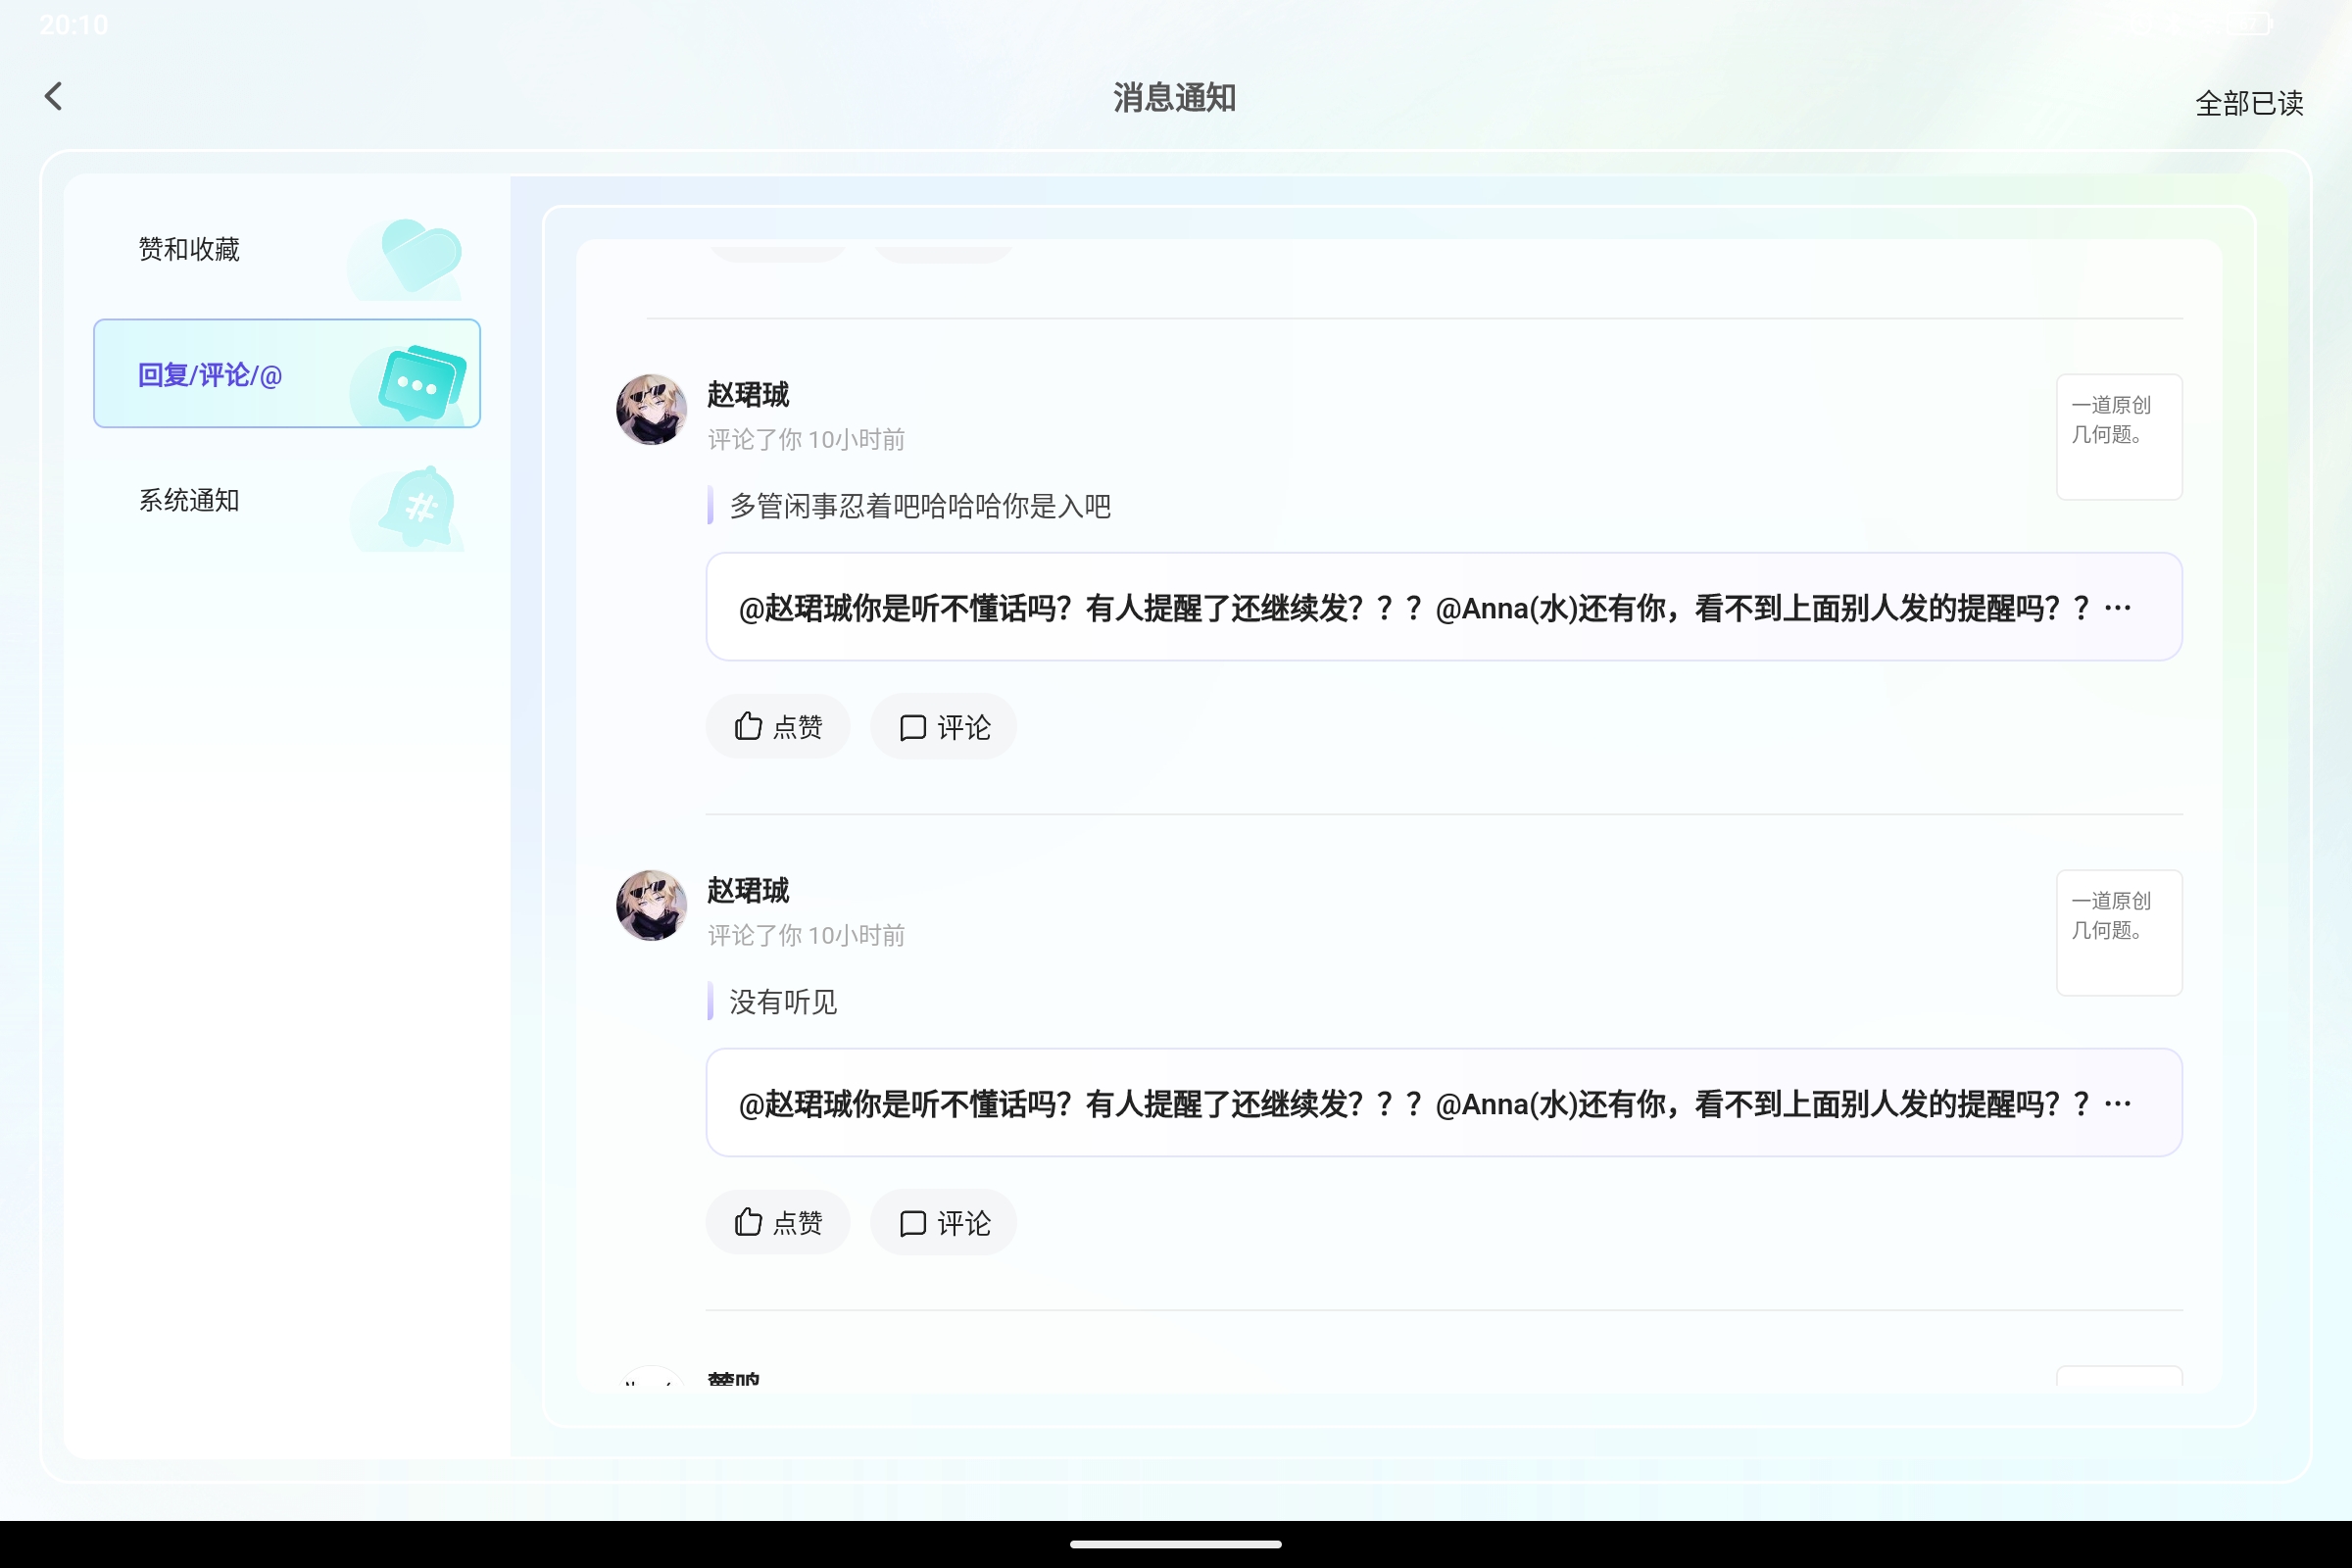2352x1568 pixels.
Task: Expand the truncated comment using the first ellipsis
Action: [x=2118, y=607]
